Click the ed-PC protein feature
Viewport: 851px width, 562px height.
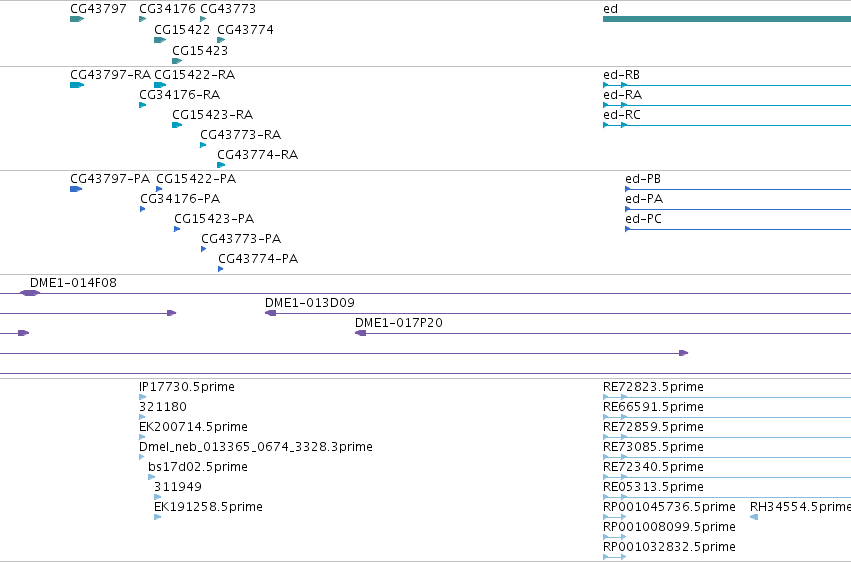click(x=738, y=229)
